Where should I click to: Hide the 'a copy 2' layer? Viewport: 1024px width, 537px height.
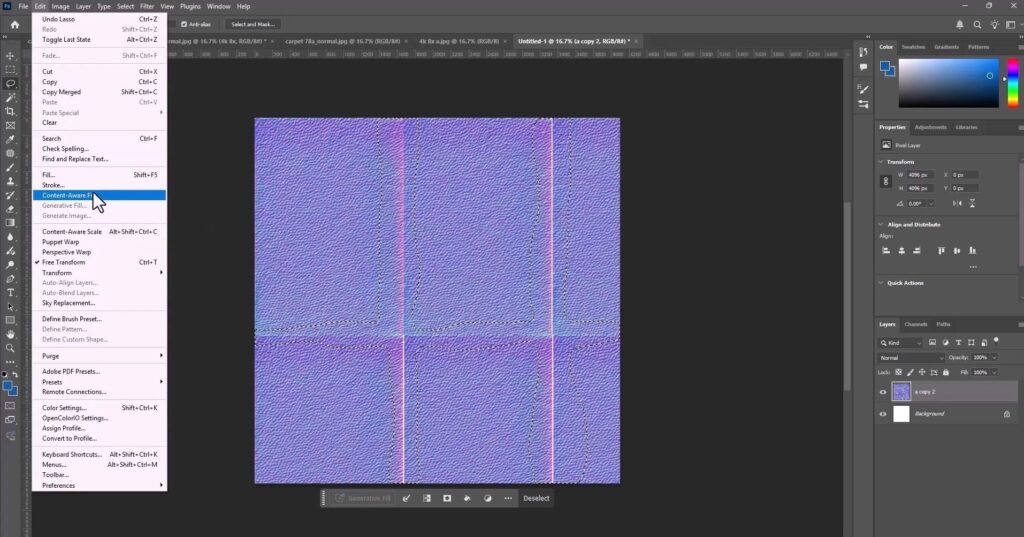point(883,392)
